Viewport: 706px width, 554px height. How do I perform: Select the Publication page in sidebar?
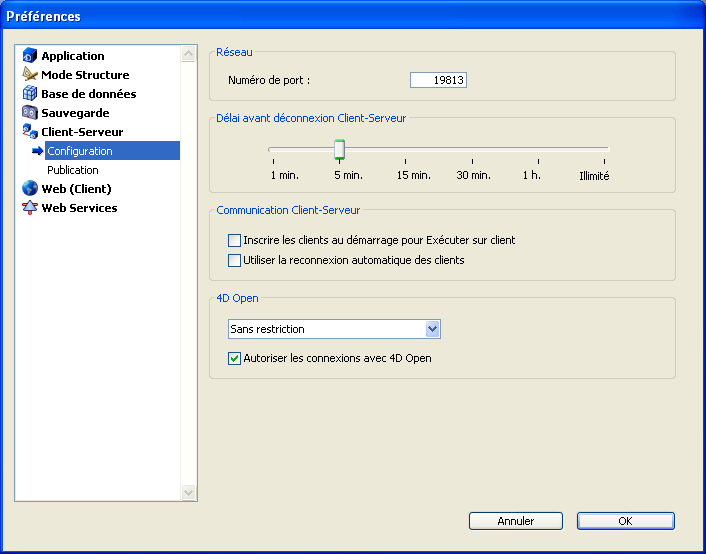point(73,170)
